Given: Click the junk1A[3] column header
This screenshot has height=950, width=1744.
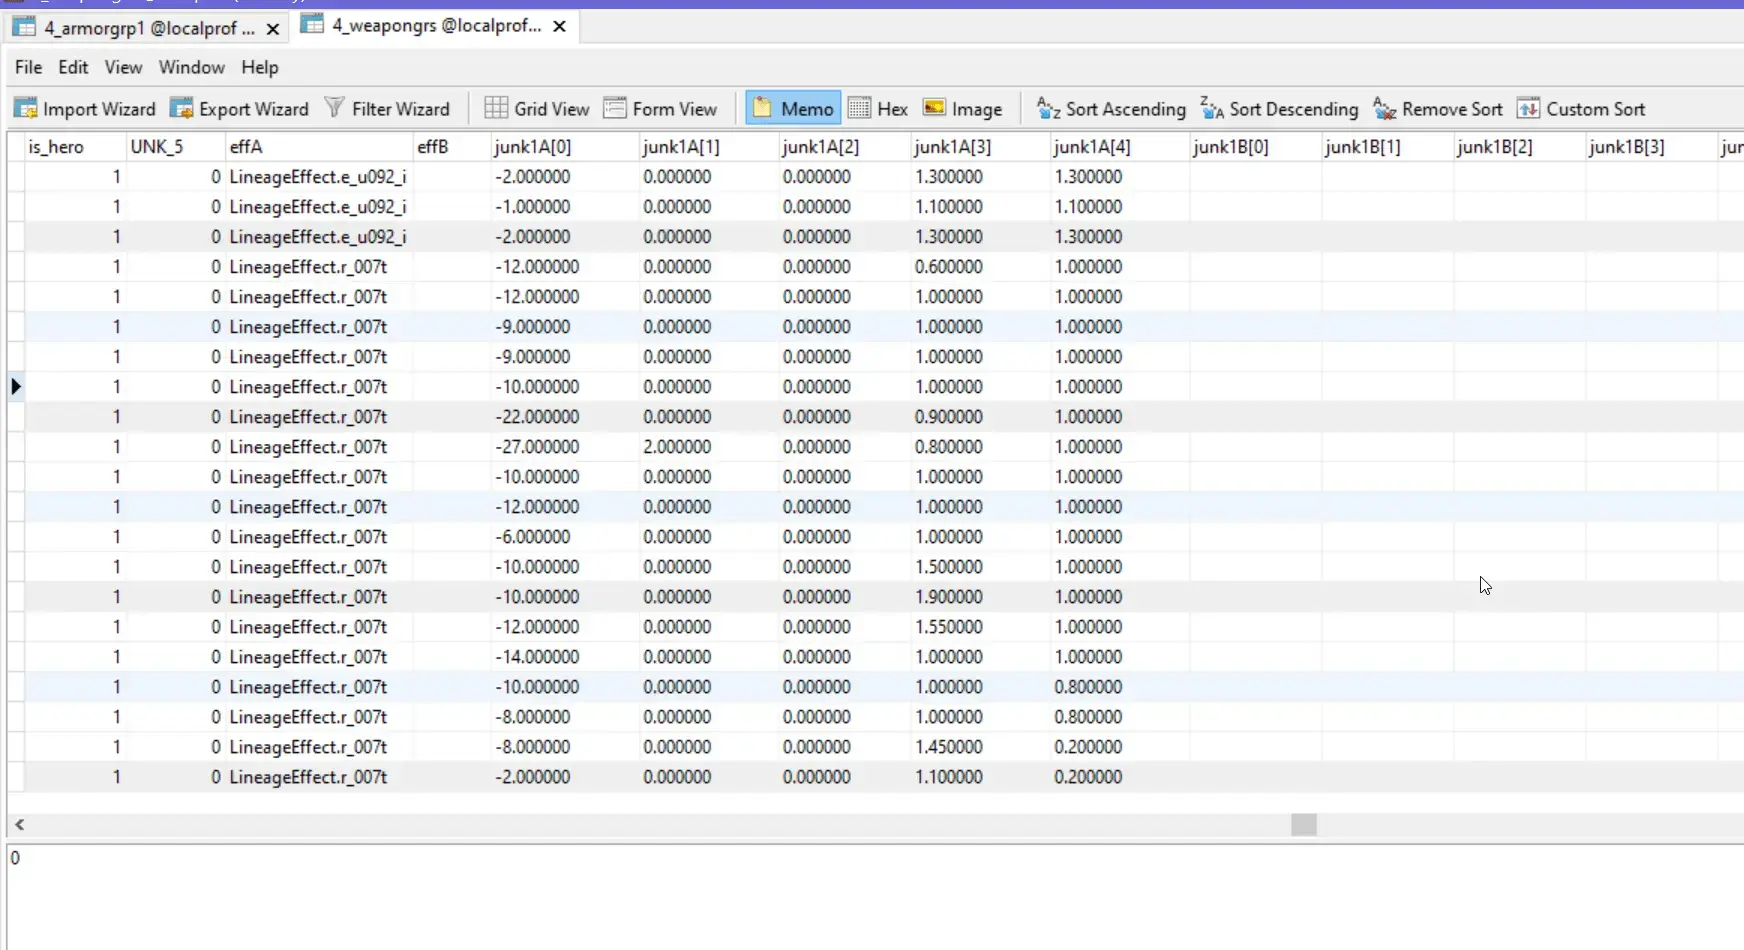Looking at the screenshot, I should pyautogui.click(x=980, y=147).
